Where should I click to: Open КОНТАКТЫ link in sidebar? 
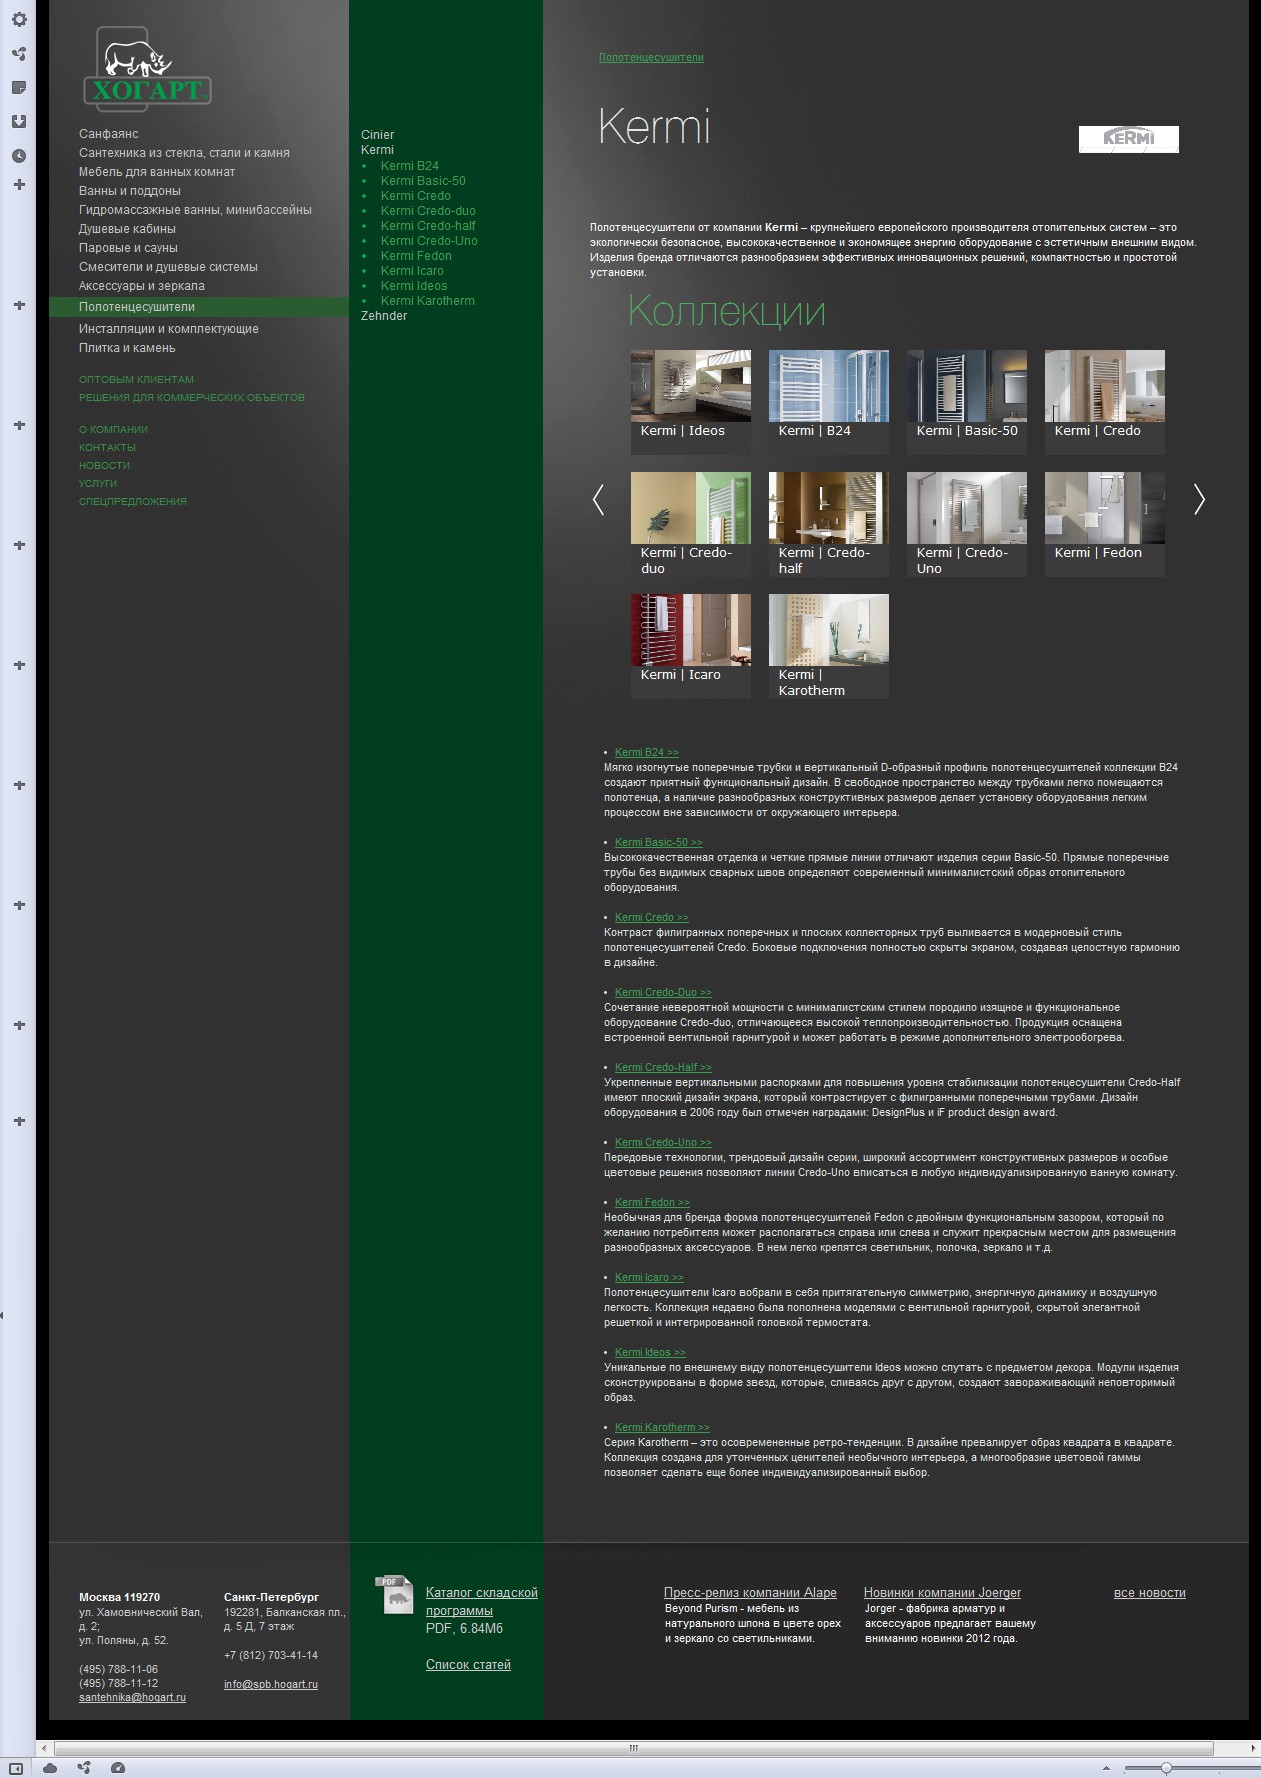[107, 448]
